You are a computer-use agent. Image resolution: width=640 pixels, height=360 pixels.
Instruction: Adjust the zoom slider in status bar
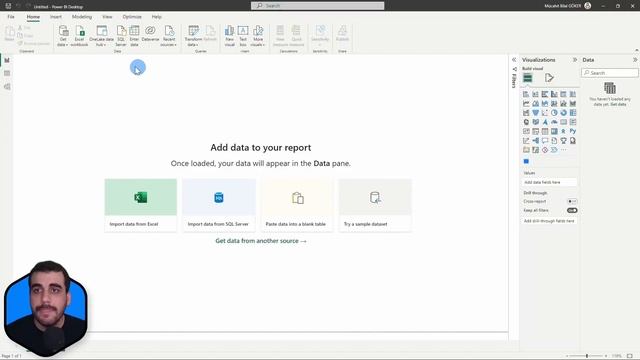(587, 356)
